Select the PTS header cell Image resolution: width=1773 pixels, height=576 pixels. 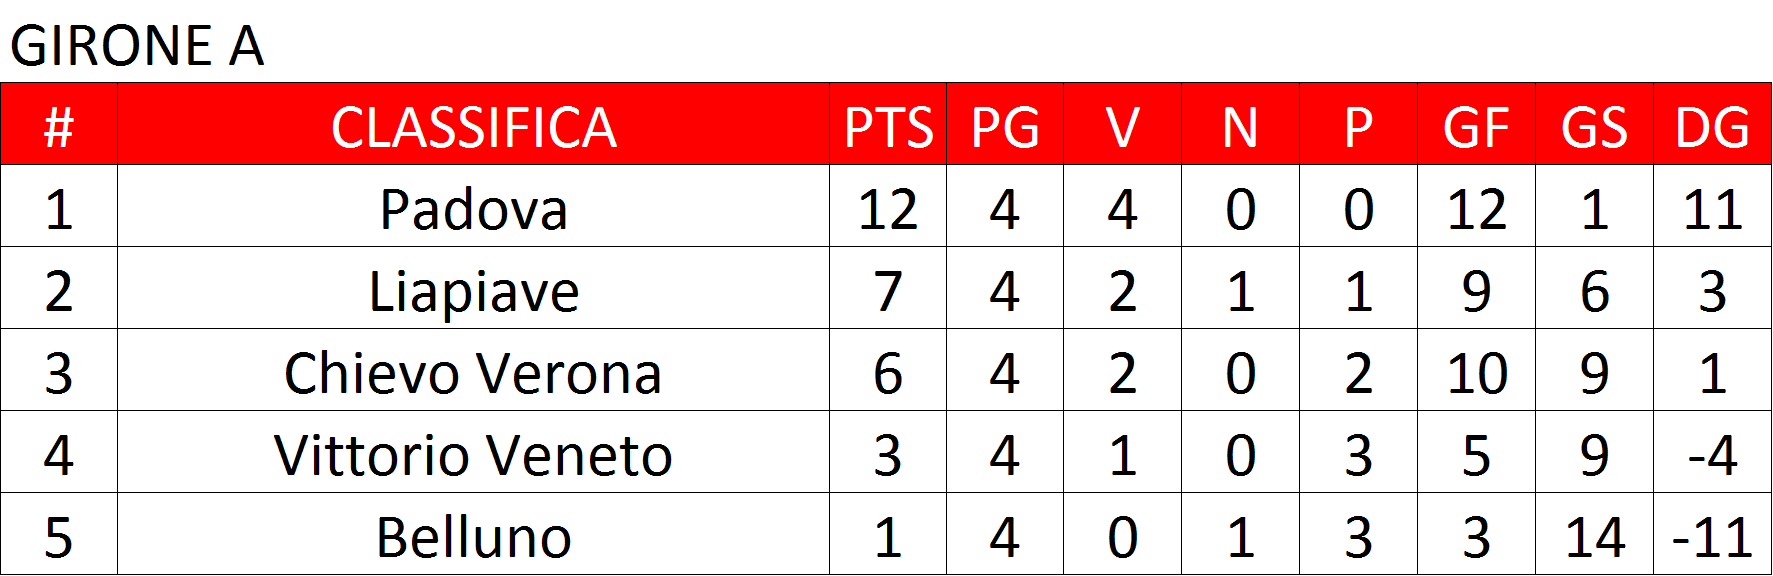pos(888,125)
